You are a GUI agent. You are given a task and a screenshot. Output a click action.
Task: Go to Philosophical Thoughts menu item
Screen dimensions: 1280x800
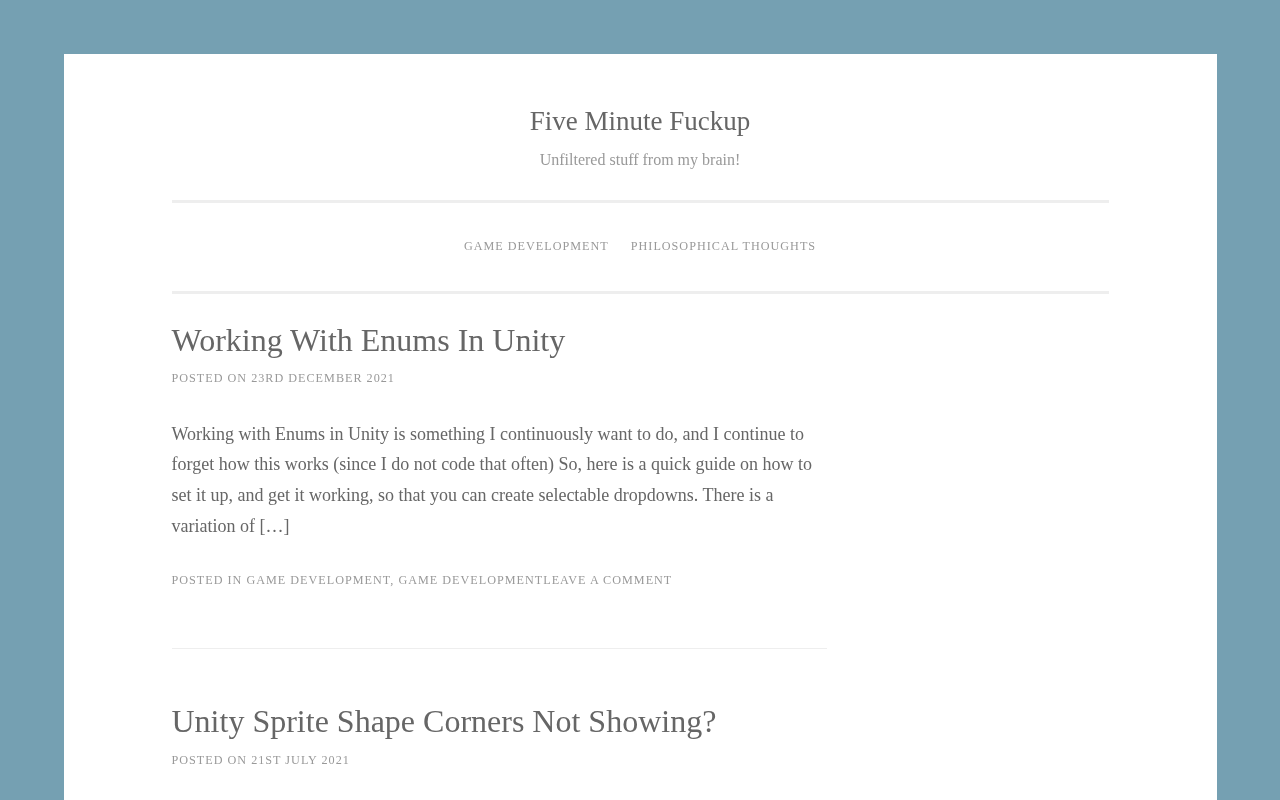722,246
